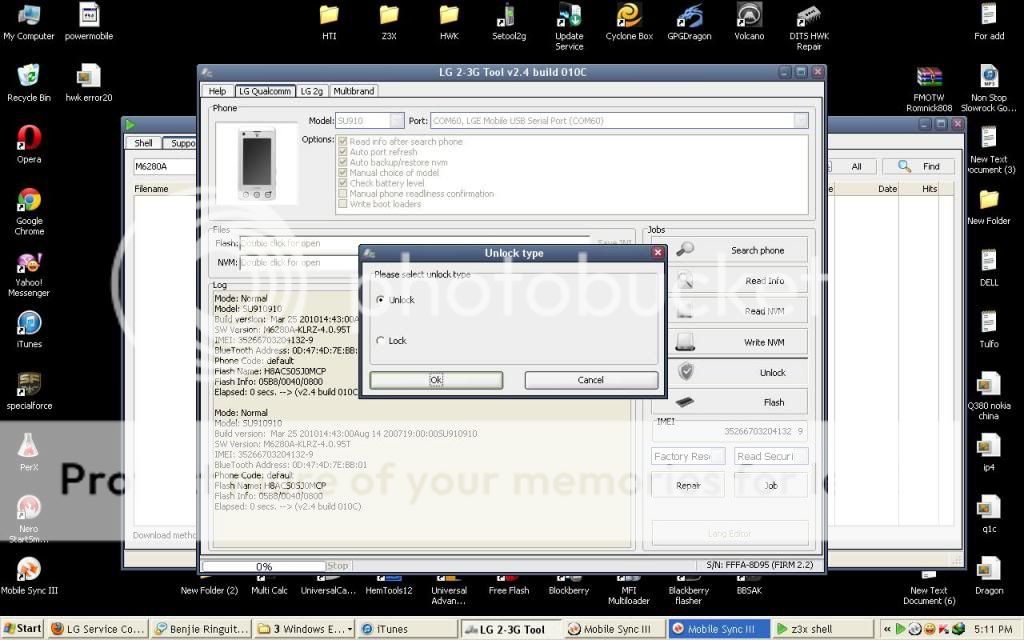Launch the Volcano icon
The width and height of the screenshot is (1024, 640).
coord(749,23)
